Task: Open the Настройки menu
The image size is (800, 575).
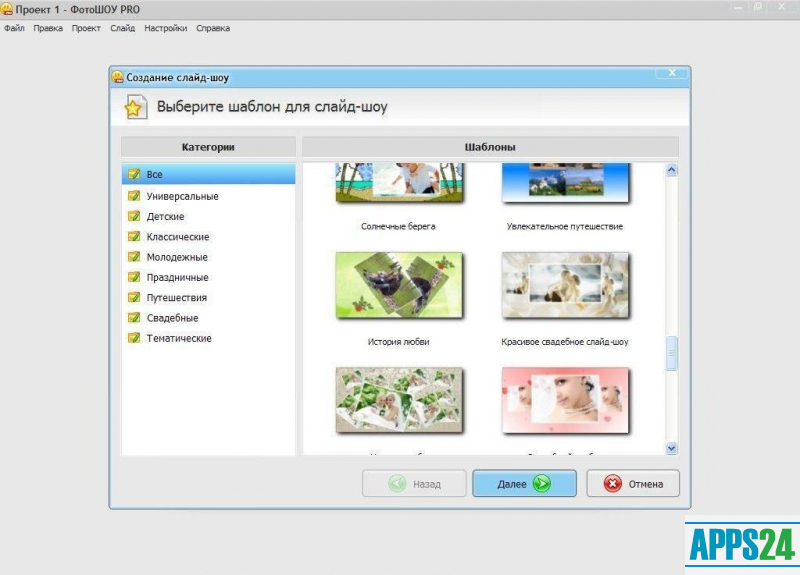Action: pos(165,28)
